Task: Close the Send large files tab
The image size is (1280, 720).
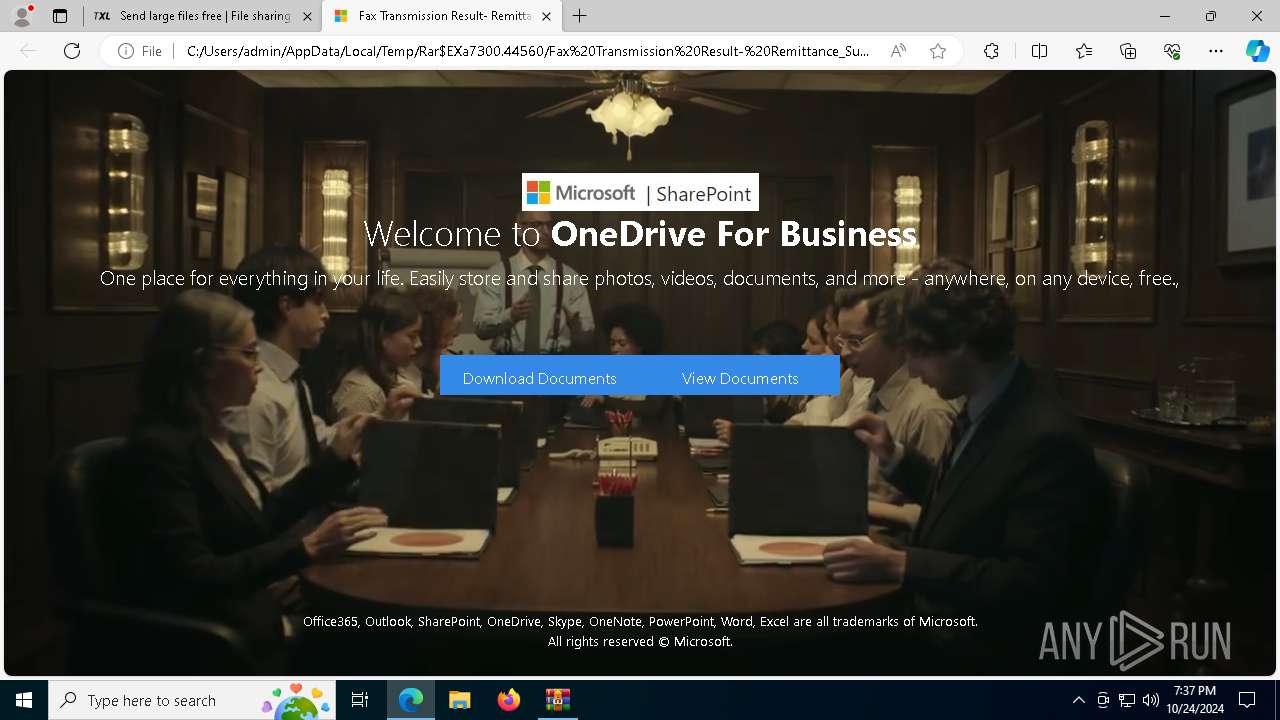Action: pos(307,16)
